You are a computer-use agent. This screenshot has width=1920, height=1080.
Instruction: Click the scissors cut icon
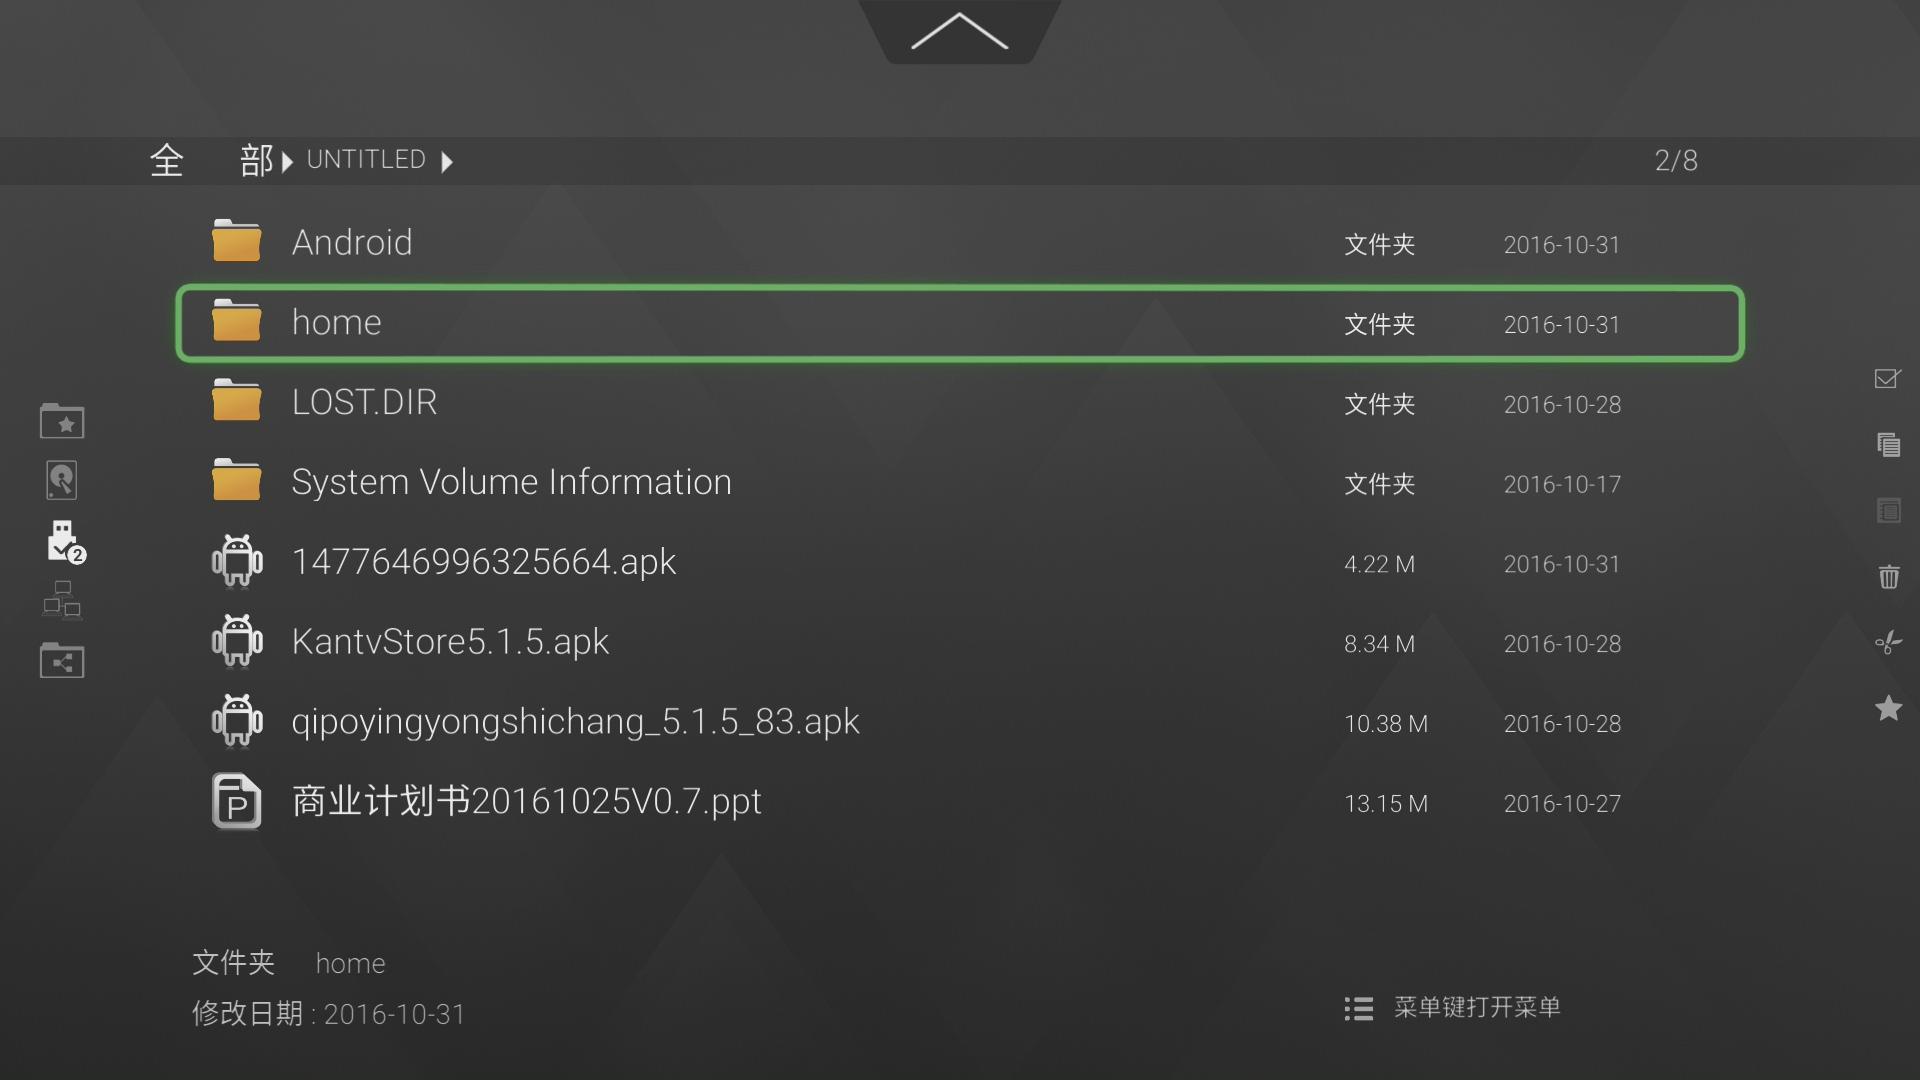click(1888, 642)
